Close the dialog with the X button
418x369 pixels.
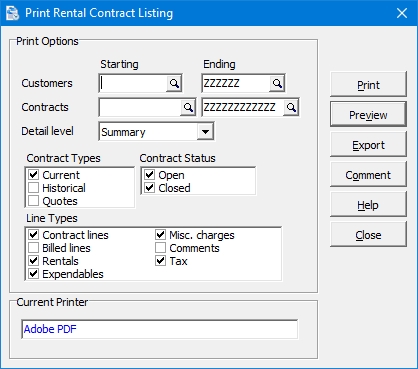402,13
